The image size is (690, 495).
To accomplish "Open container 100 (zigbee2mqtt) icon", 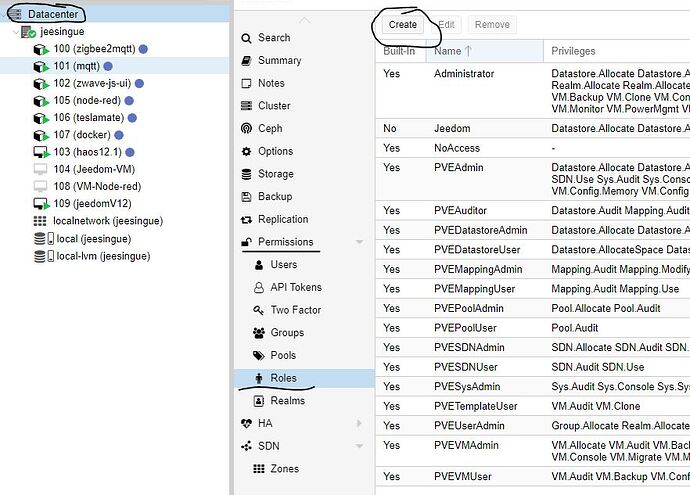I will [41, 49].
